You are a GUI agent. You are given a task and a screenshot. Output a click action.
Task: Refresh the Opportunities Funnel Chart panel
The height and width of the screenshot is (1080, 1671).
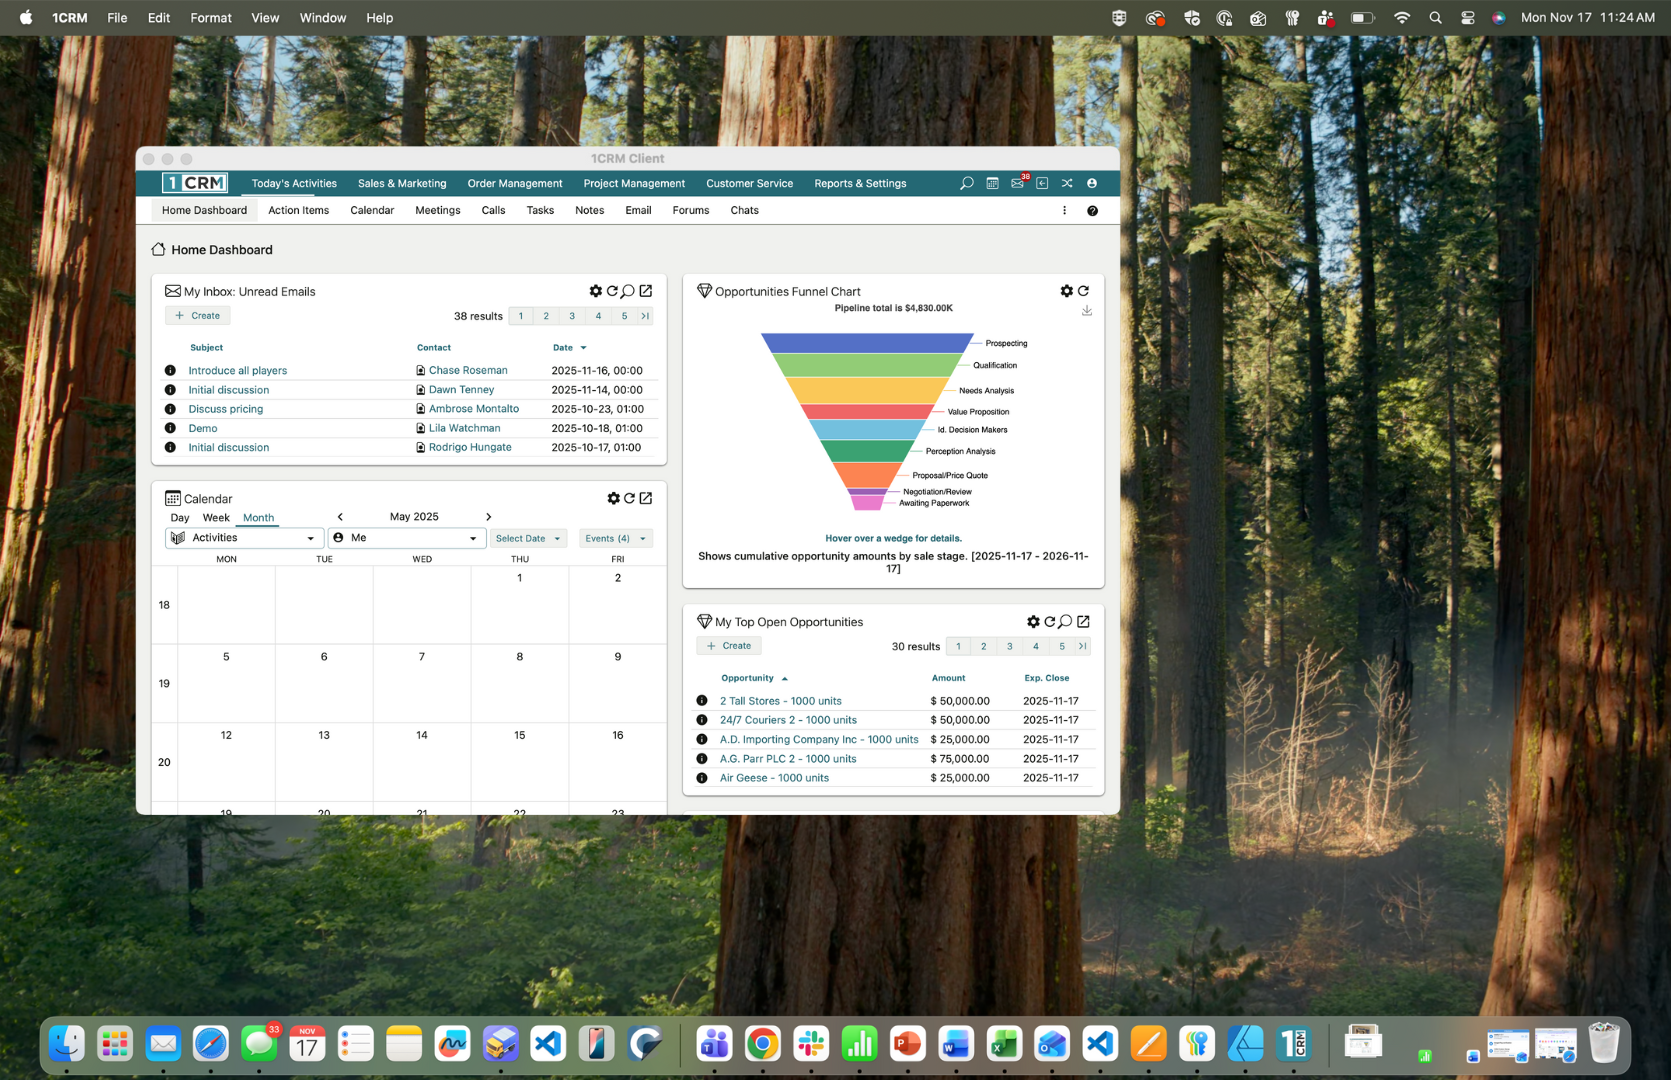(x=1083, y=291)
